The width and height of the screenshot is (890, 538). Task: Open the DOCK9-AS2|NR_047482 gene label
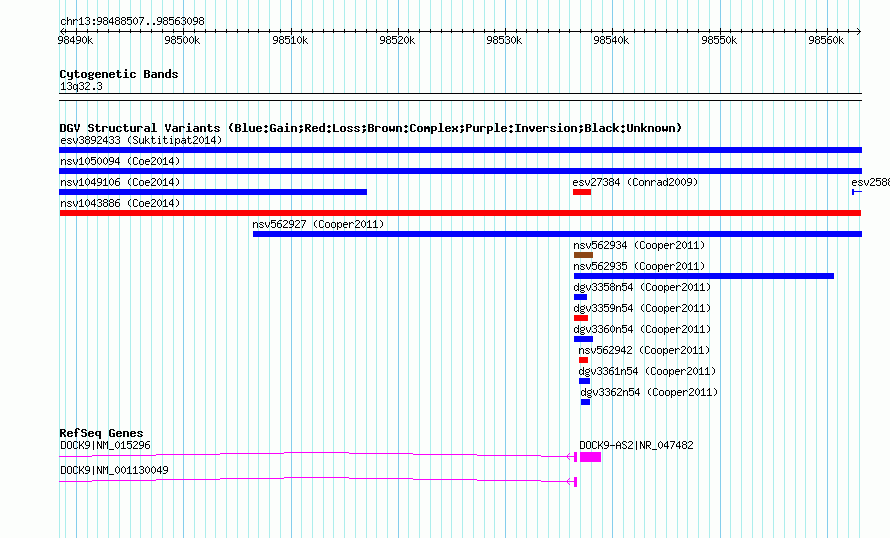[x=636, y=445]
